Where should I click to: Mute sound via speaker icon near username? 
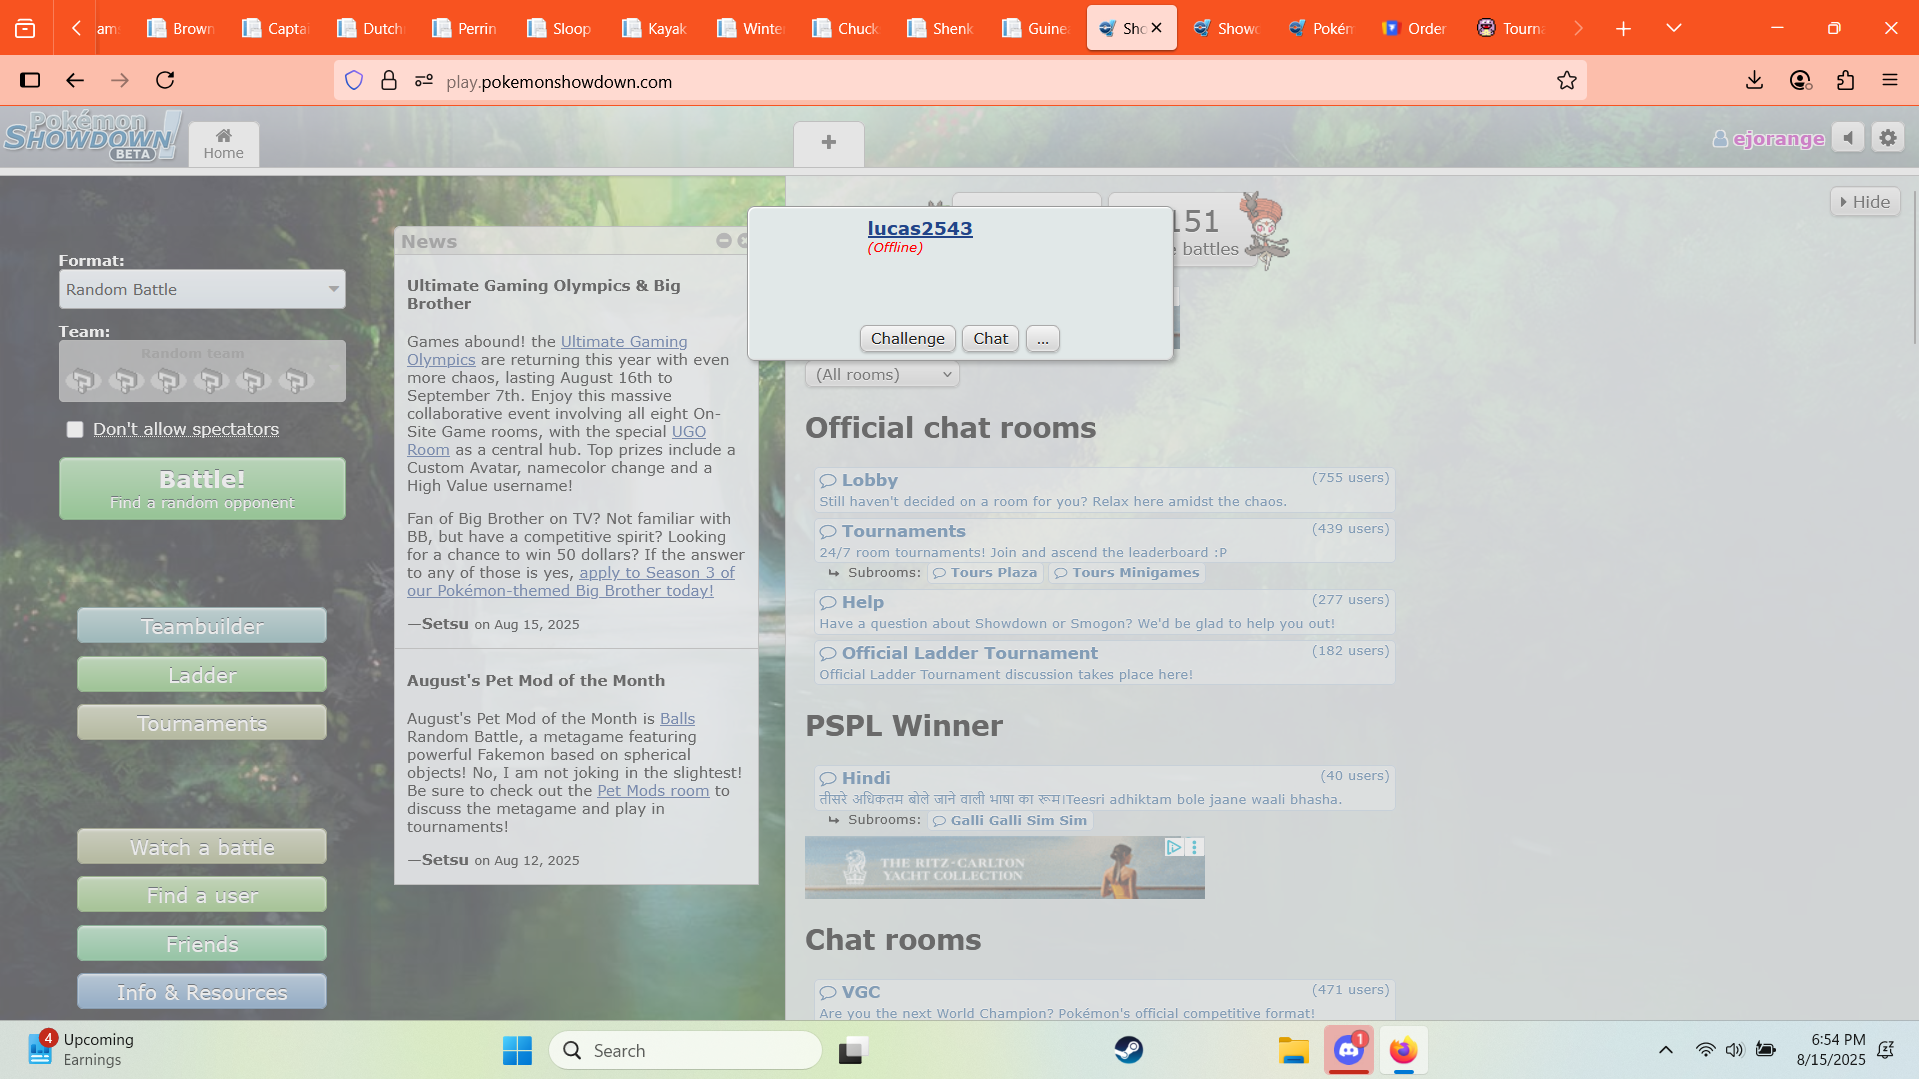(x=1848, y=138)
